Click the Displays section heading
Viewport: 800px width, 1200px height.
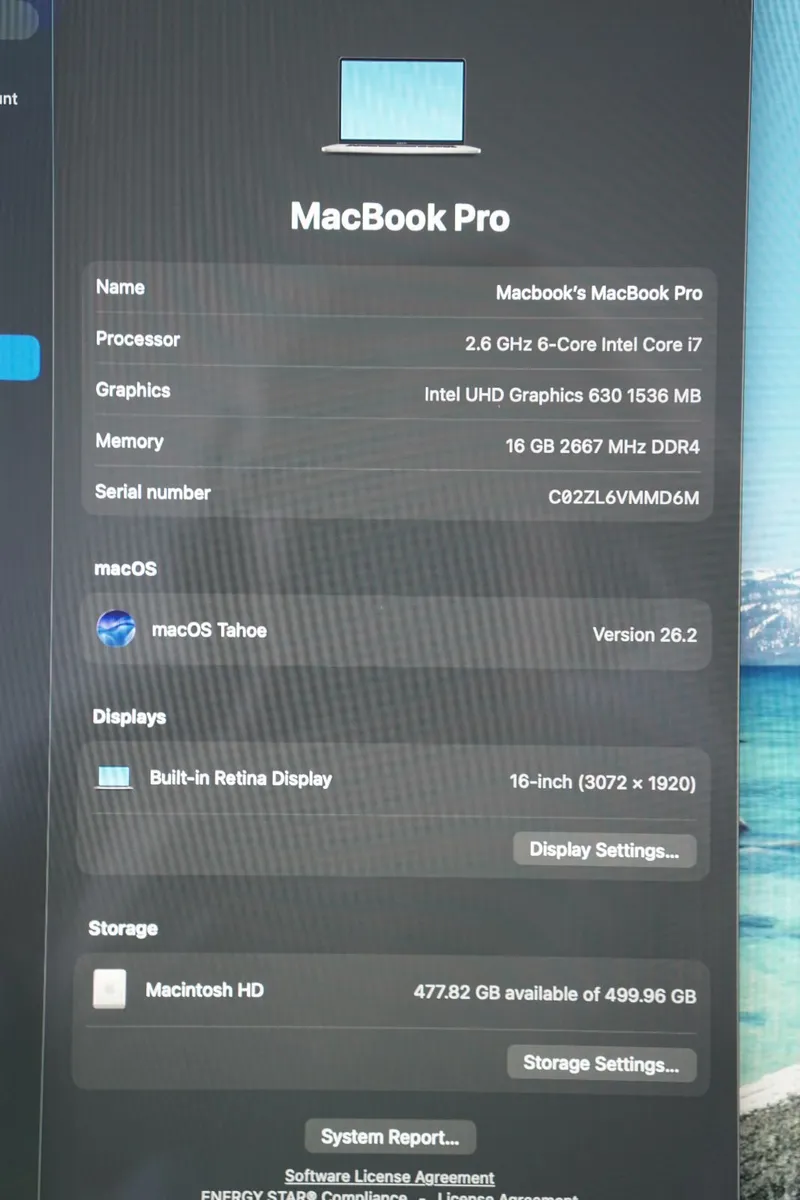pyautogui.click(x=129, y=717)
